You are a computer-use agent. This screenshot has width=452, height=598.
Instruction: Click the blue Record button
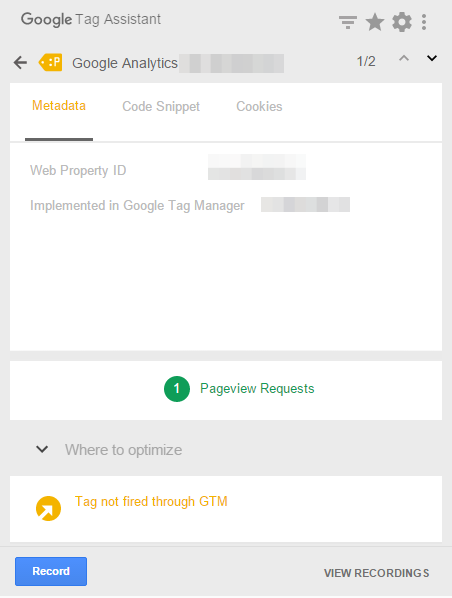tap(51, 571)
